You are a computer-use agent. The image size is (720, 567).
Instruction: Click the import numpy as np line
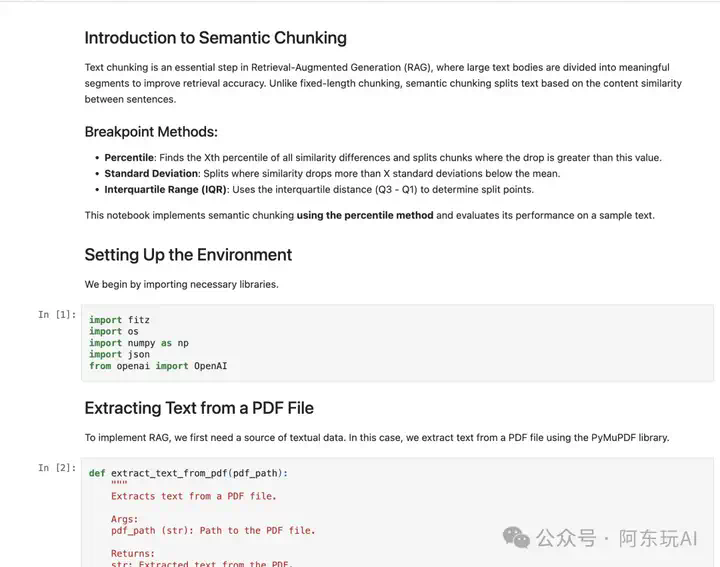(139, 343)
